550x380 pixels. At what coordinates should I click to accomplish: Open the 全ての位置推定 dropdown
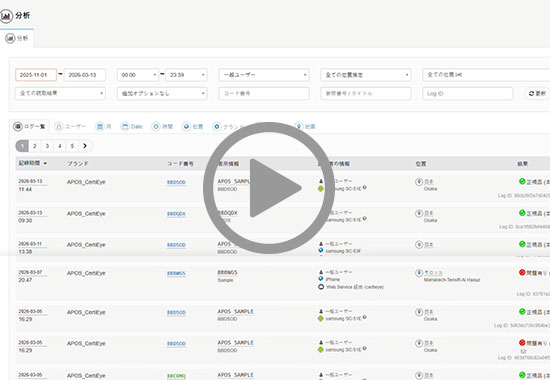[x=365, y=75]
